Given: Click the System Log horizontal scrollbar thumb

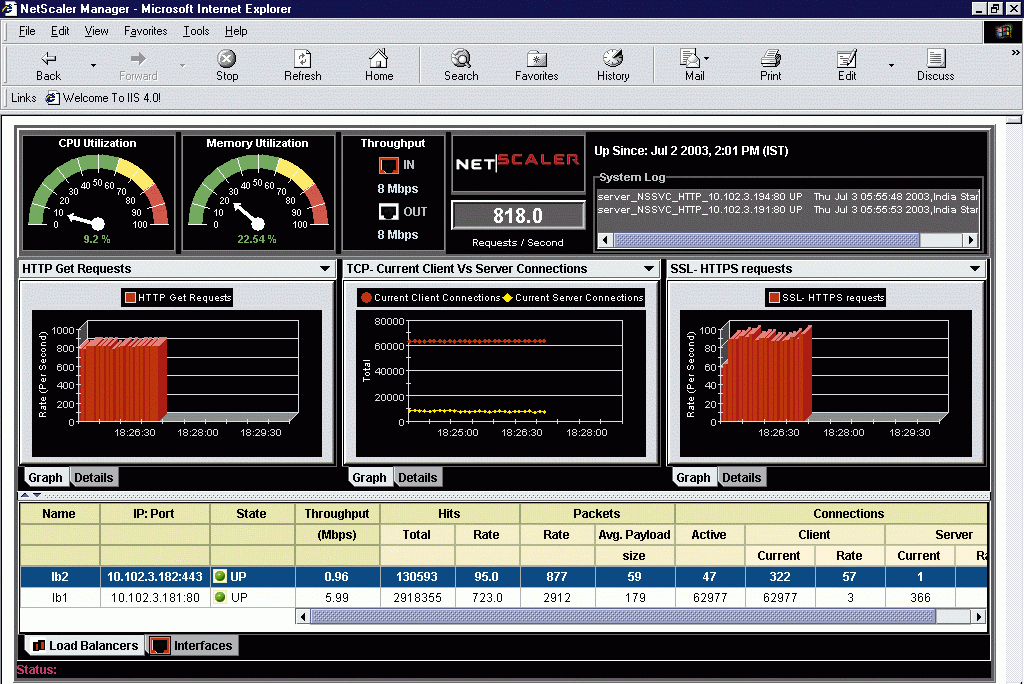Looking at the screenshot, I should coord(767,240).
